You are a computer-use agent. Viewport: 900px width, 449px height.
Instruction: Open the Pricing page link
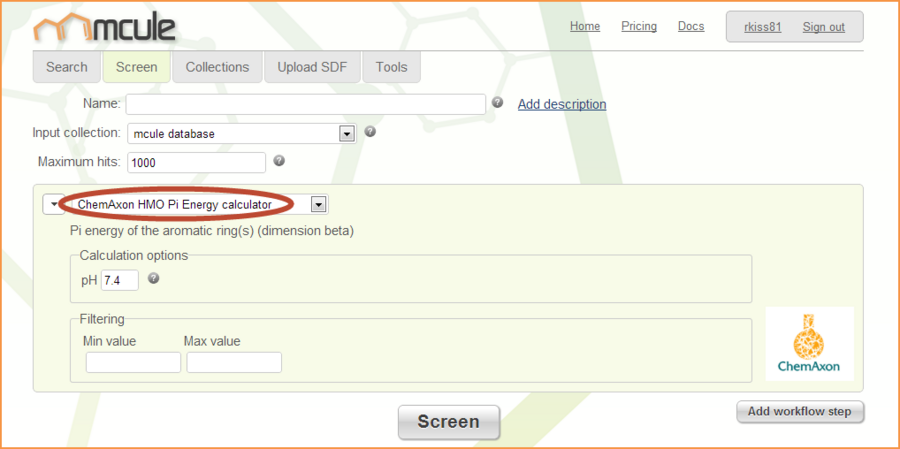(639, 26)
